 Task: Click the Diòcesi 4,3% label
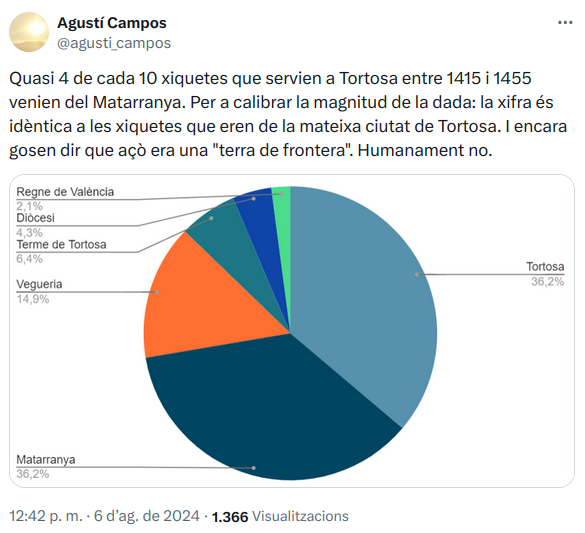[x=35, y=225]
